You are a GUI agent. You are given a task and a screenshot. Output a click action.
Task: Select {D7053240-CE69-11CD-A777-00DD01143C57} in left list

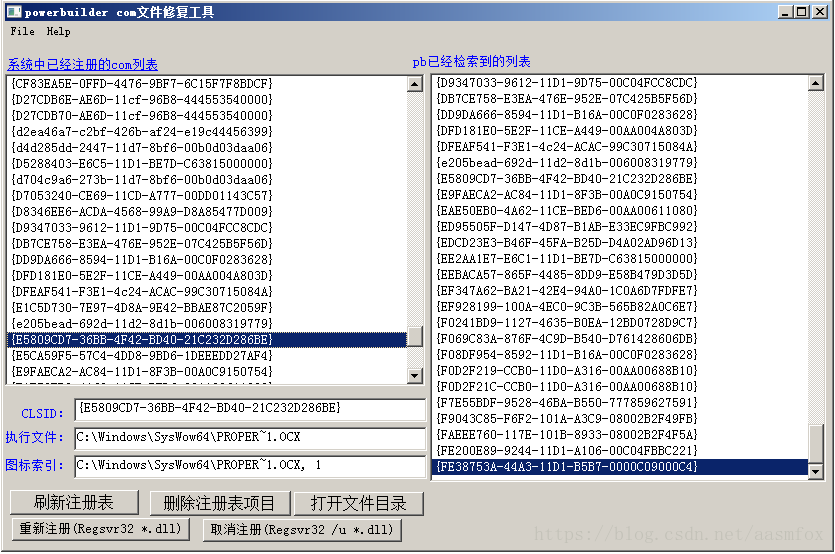coord(207,195)
